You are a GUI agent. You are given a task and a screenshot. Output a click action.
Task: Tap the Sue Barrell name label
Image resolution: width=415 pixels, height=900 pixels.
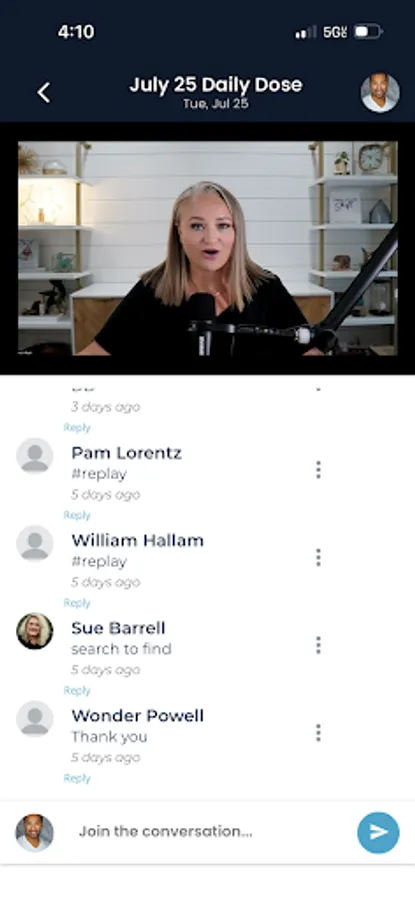(118, 628)
